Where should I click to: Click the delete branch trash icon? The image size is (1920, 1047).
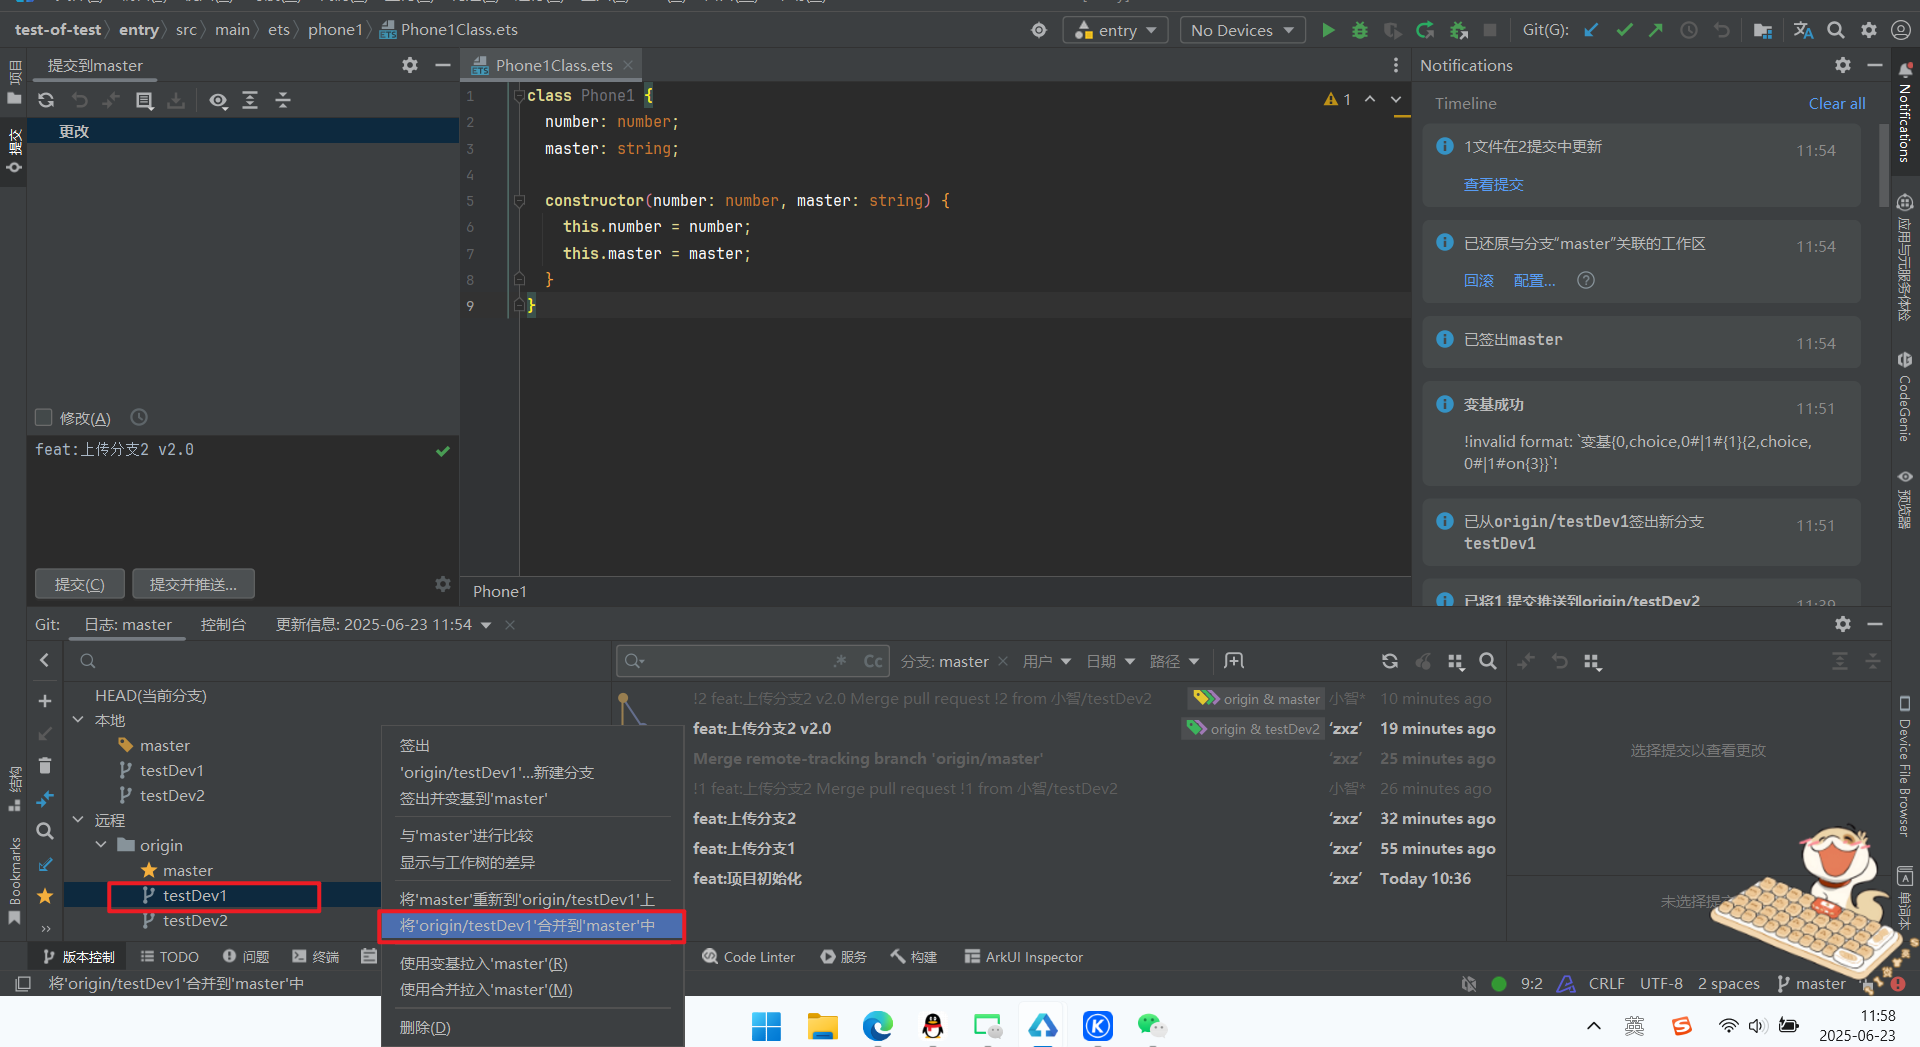click(45, 766)
